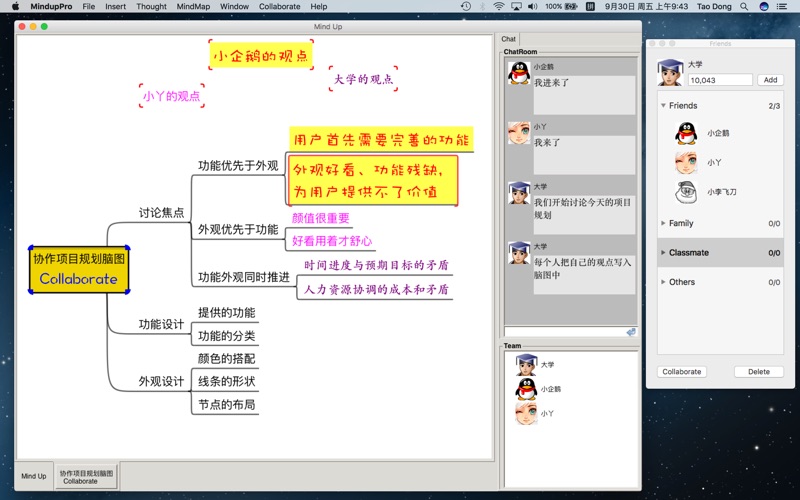The height and width of the screenshot is (500, 800).
Task: Switch to the 协作项目规划脑图 Collaborate tab
Action: click(86, 477)
